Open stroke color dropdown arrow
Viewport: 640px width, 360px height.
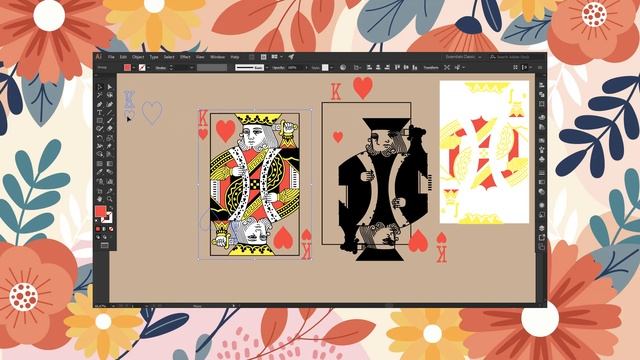[x=149, y=68]
